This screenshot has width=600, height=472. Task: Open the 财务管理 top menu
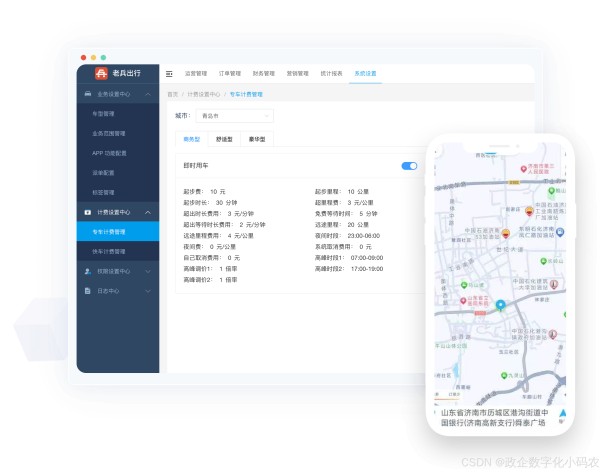pos(264,73)
